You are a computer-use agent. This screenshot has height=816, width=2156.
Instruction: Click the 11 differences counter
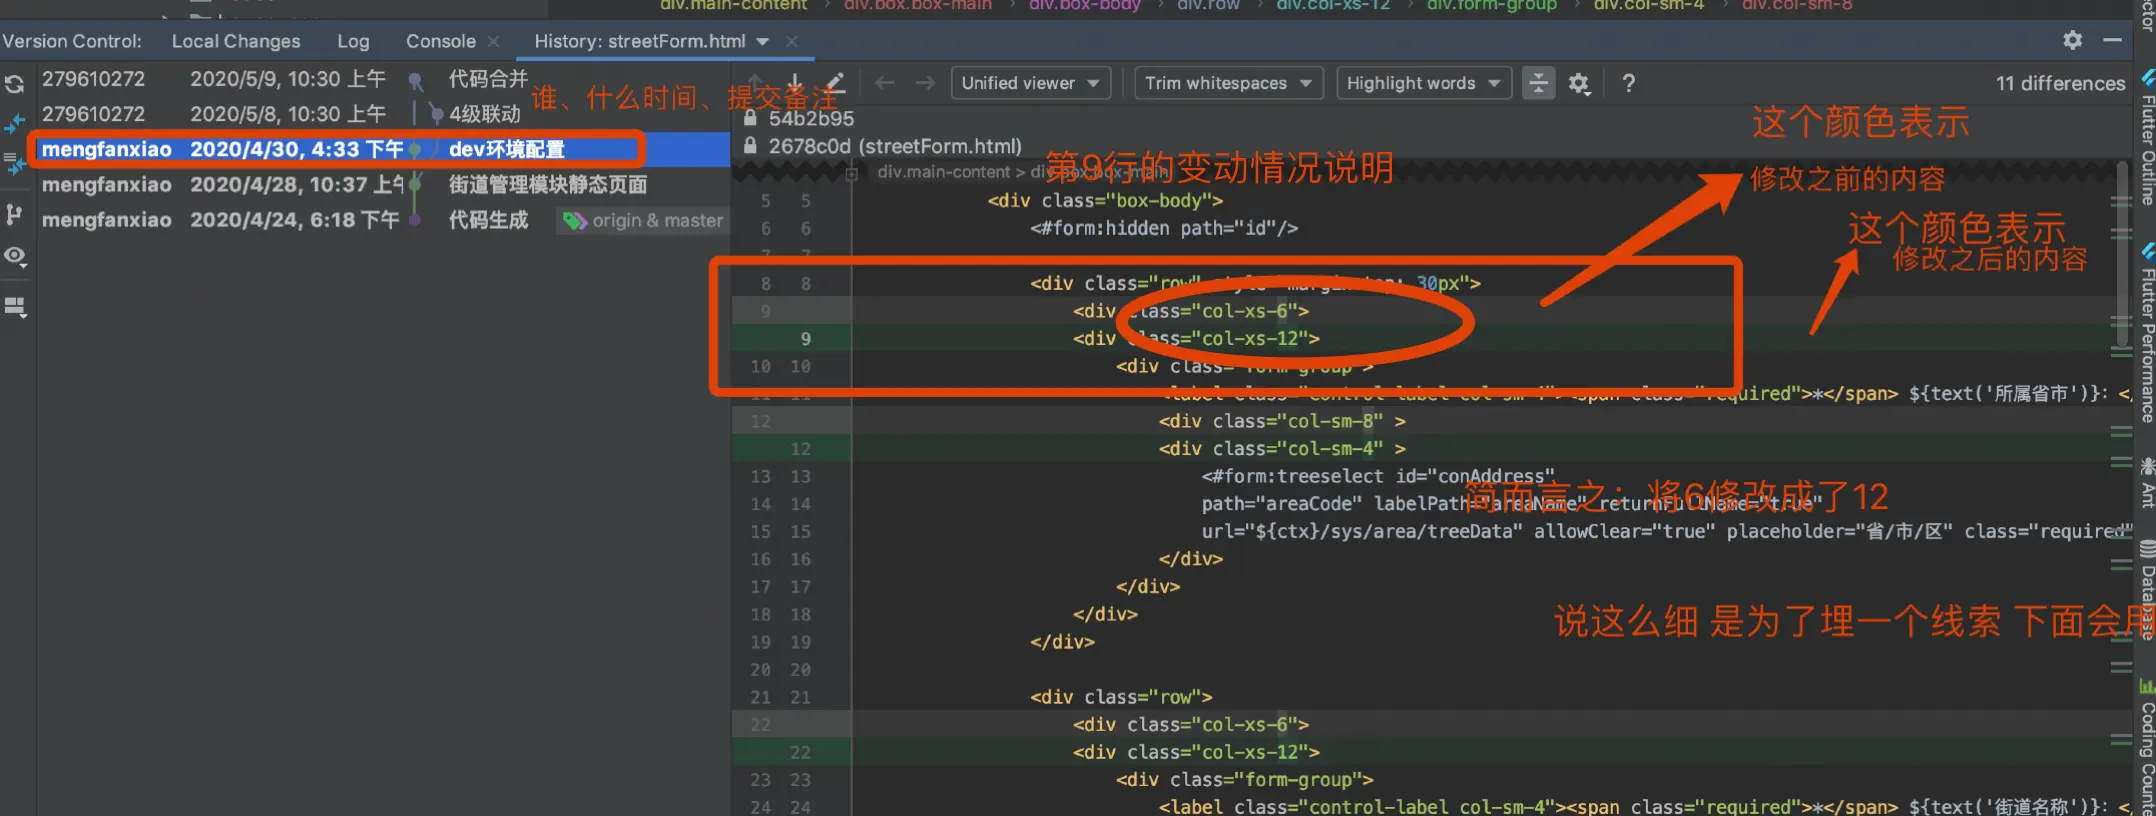click(2060, 83)
